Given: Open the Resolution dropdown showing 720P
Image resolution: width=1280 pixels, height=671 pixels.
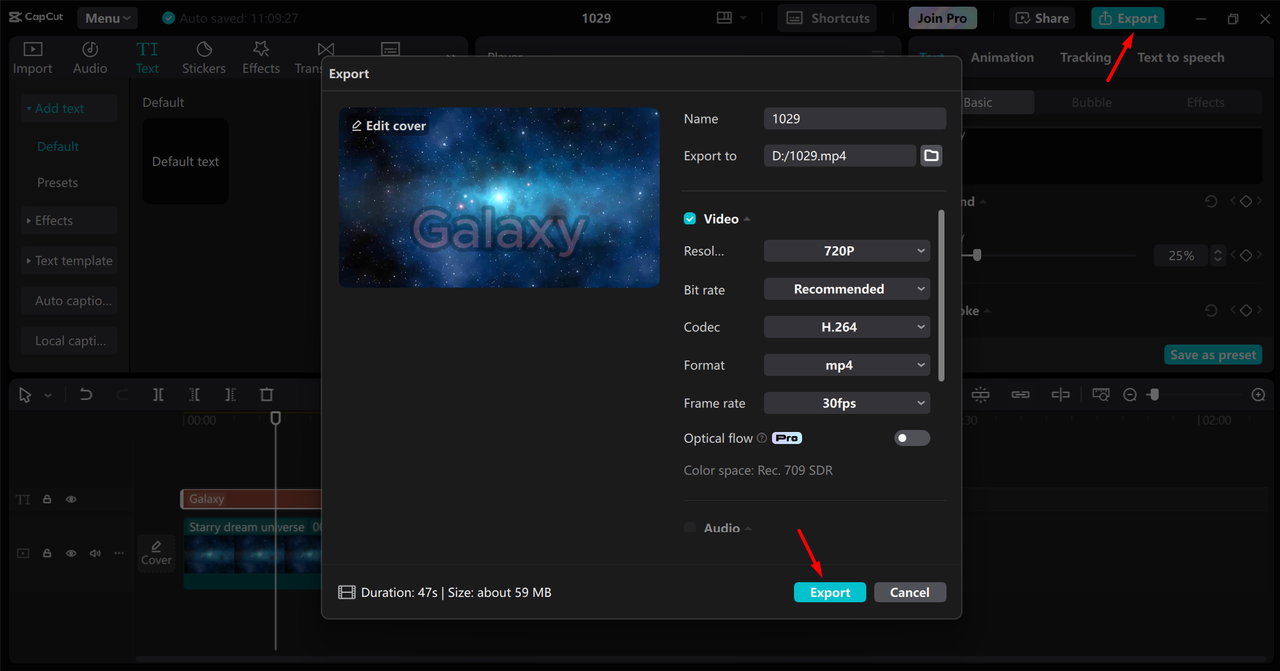Looking at the screenshot, I should tap(847, 251).
